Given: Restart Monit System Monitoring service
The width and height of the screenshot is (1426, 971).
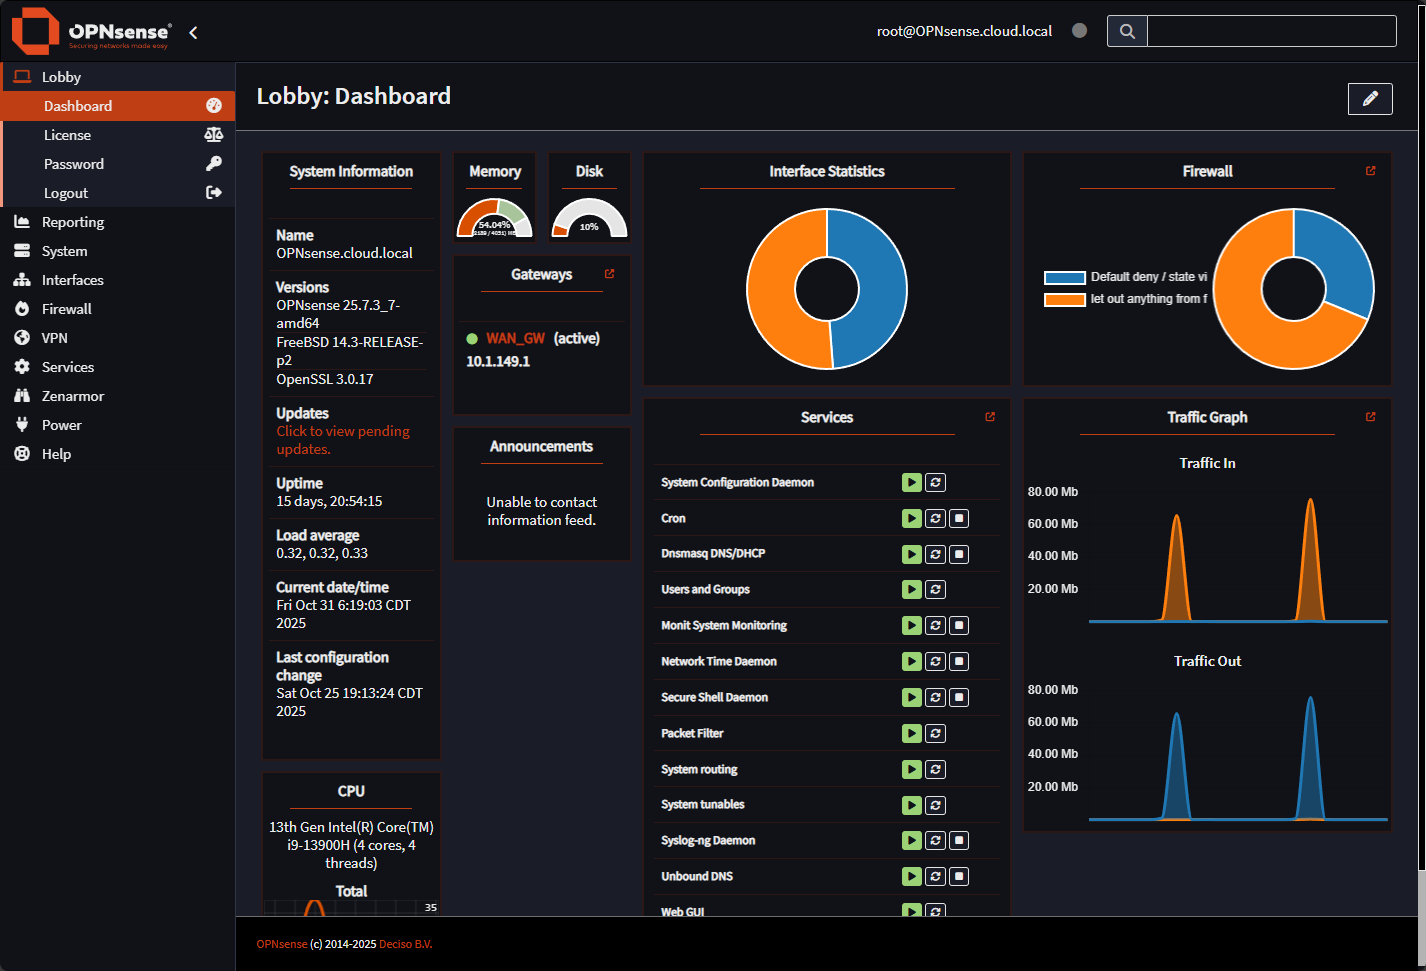Looking at the screenshot, I should click(x=935, y=626).
